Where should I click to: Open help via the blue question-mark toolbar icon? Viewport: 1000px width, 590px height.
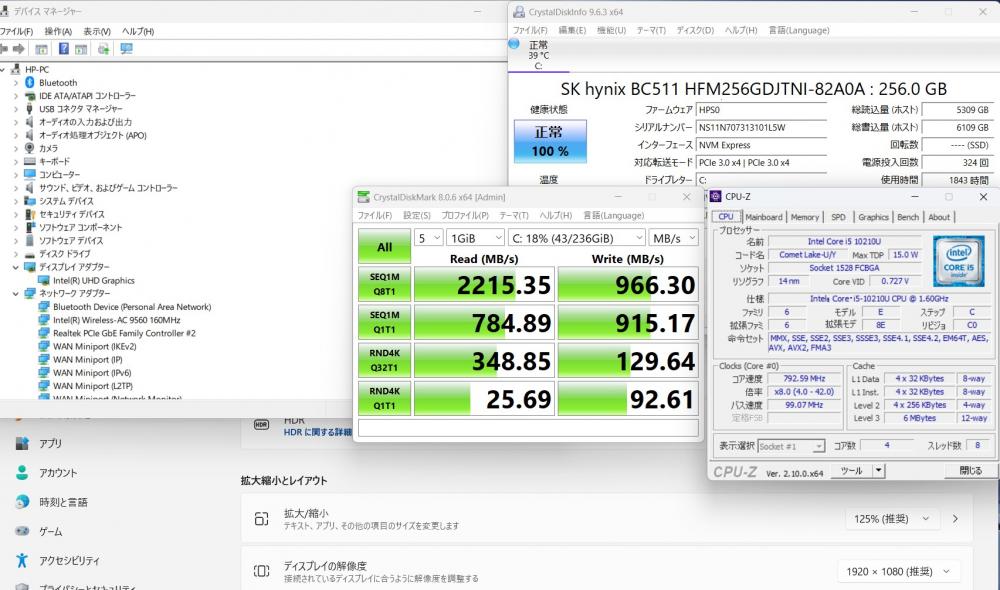pyautogui.click(x=64, y=48)
